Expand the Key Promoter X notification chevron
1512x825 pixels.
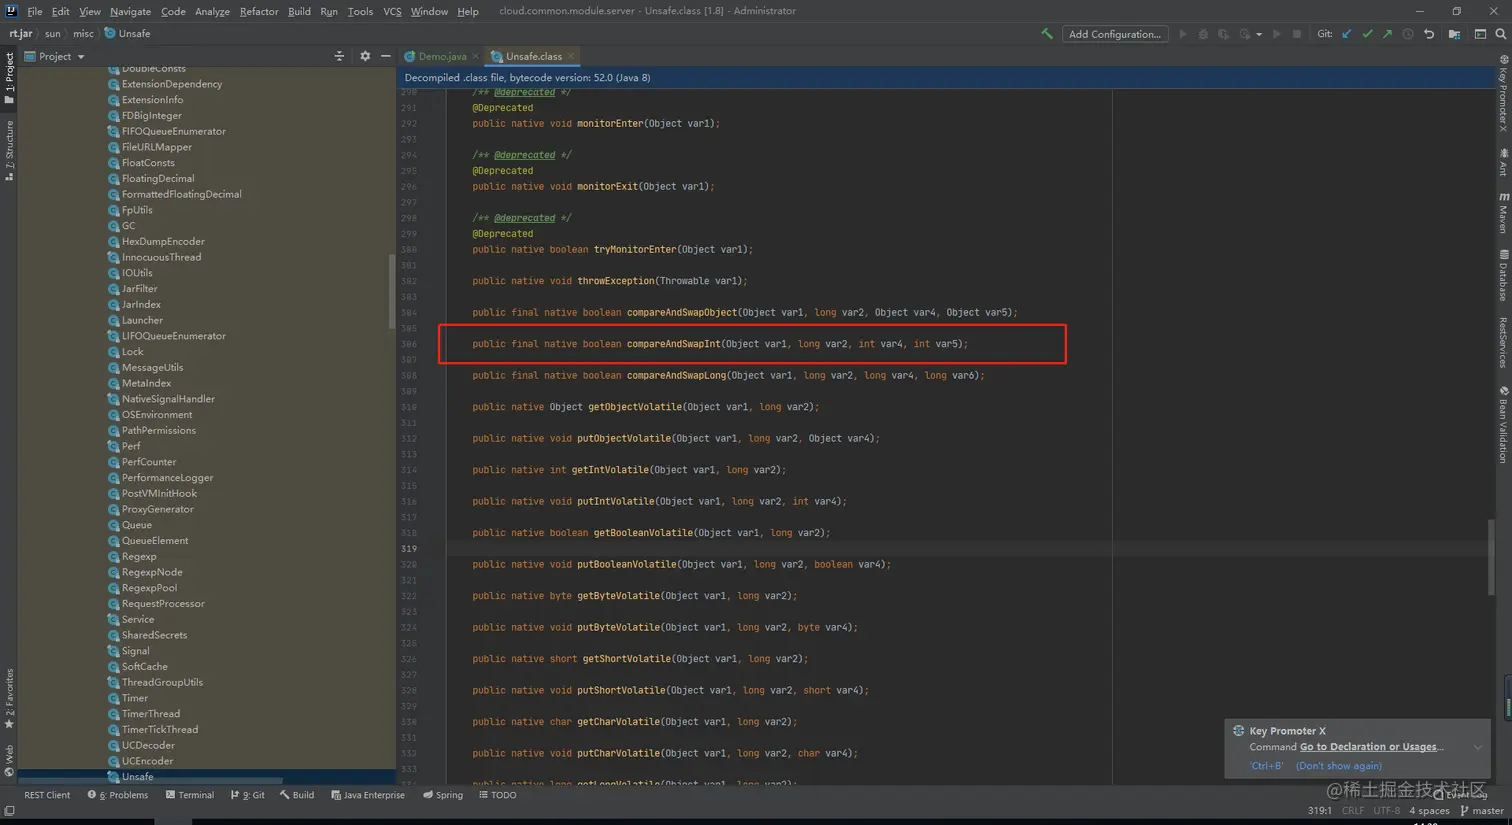click(1477, 747)
